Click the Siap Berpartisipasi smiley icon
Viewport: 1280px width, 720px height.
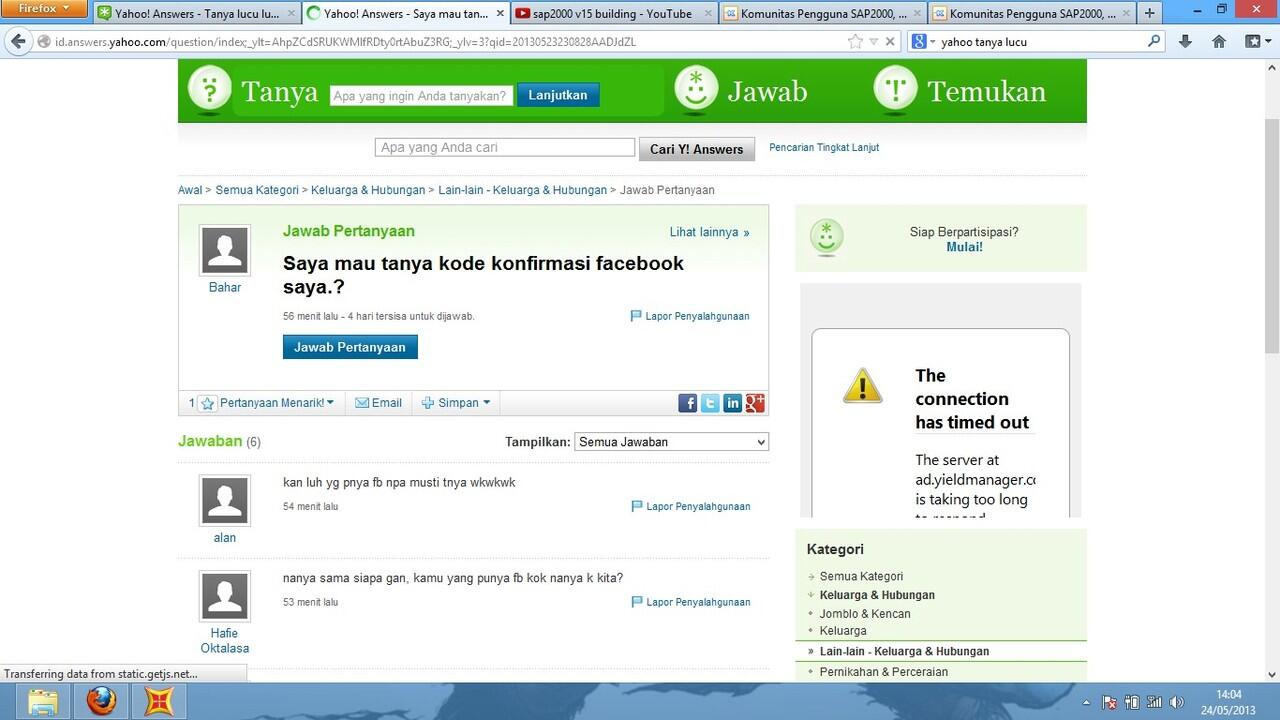827,238
